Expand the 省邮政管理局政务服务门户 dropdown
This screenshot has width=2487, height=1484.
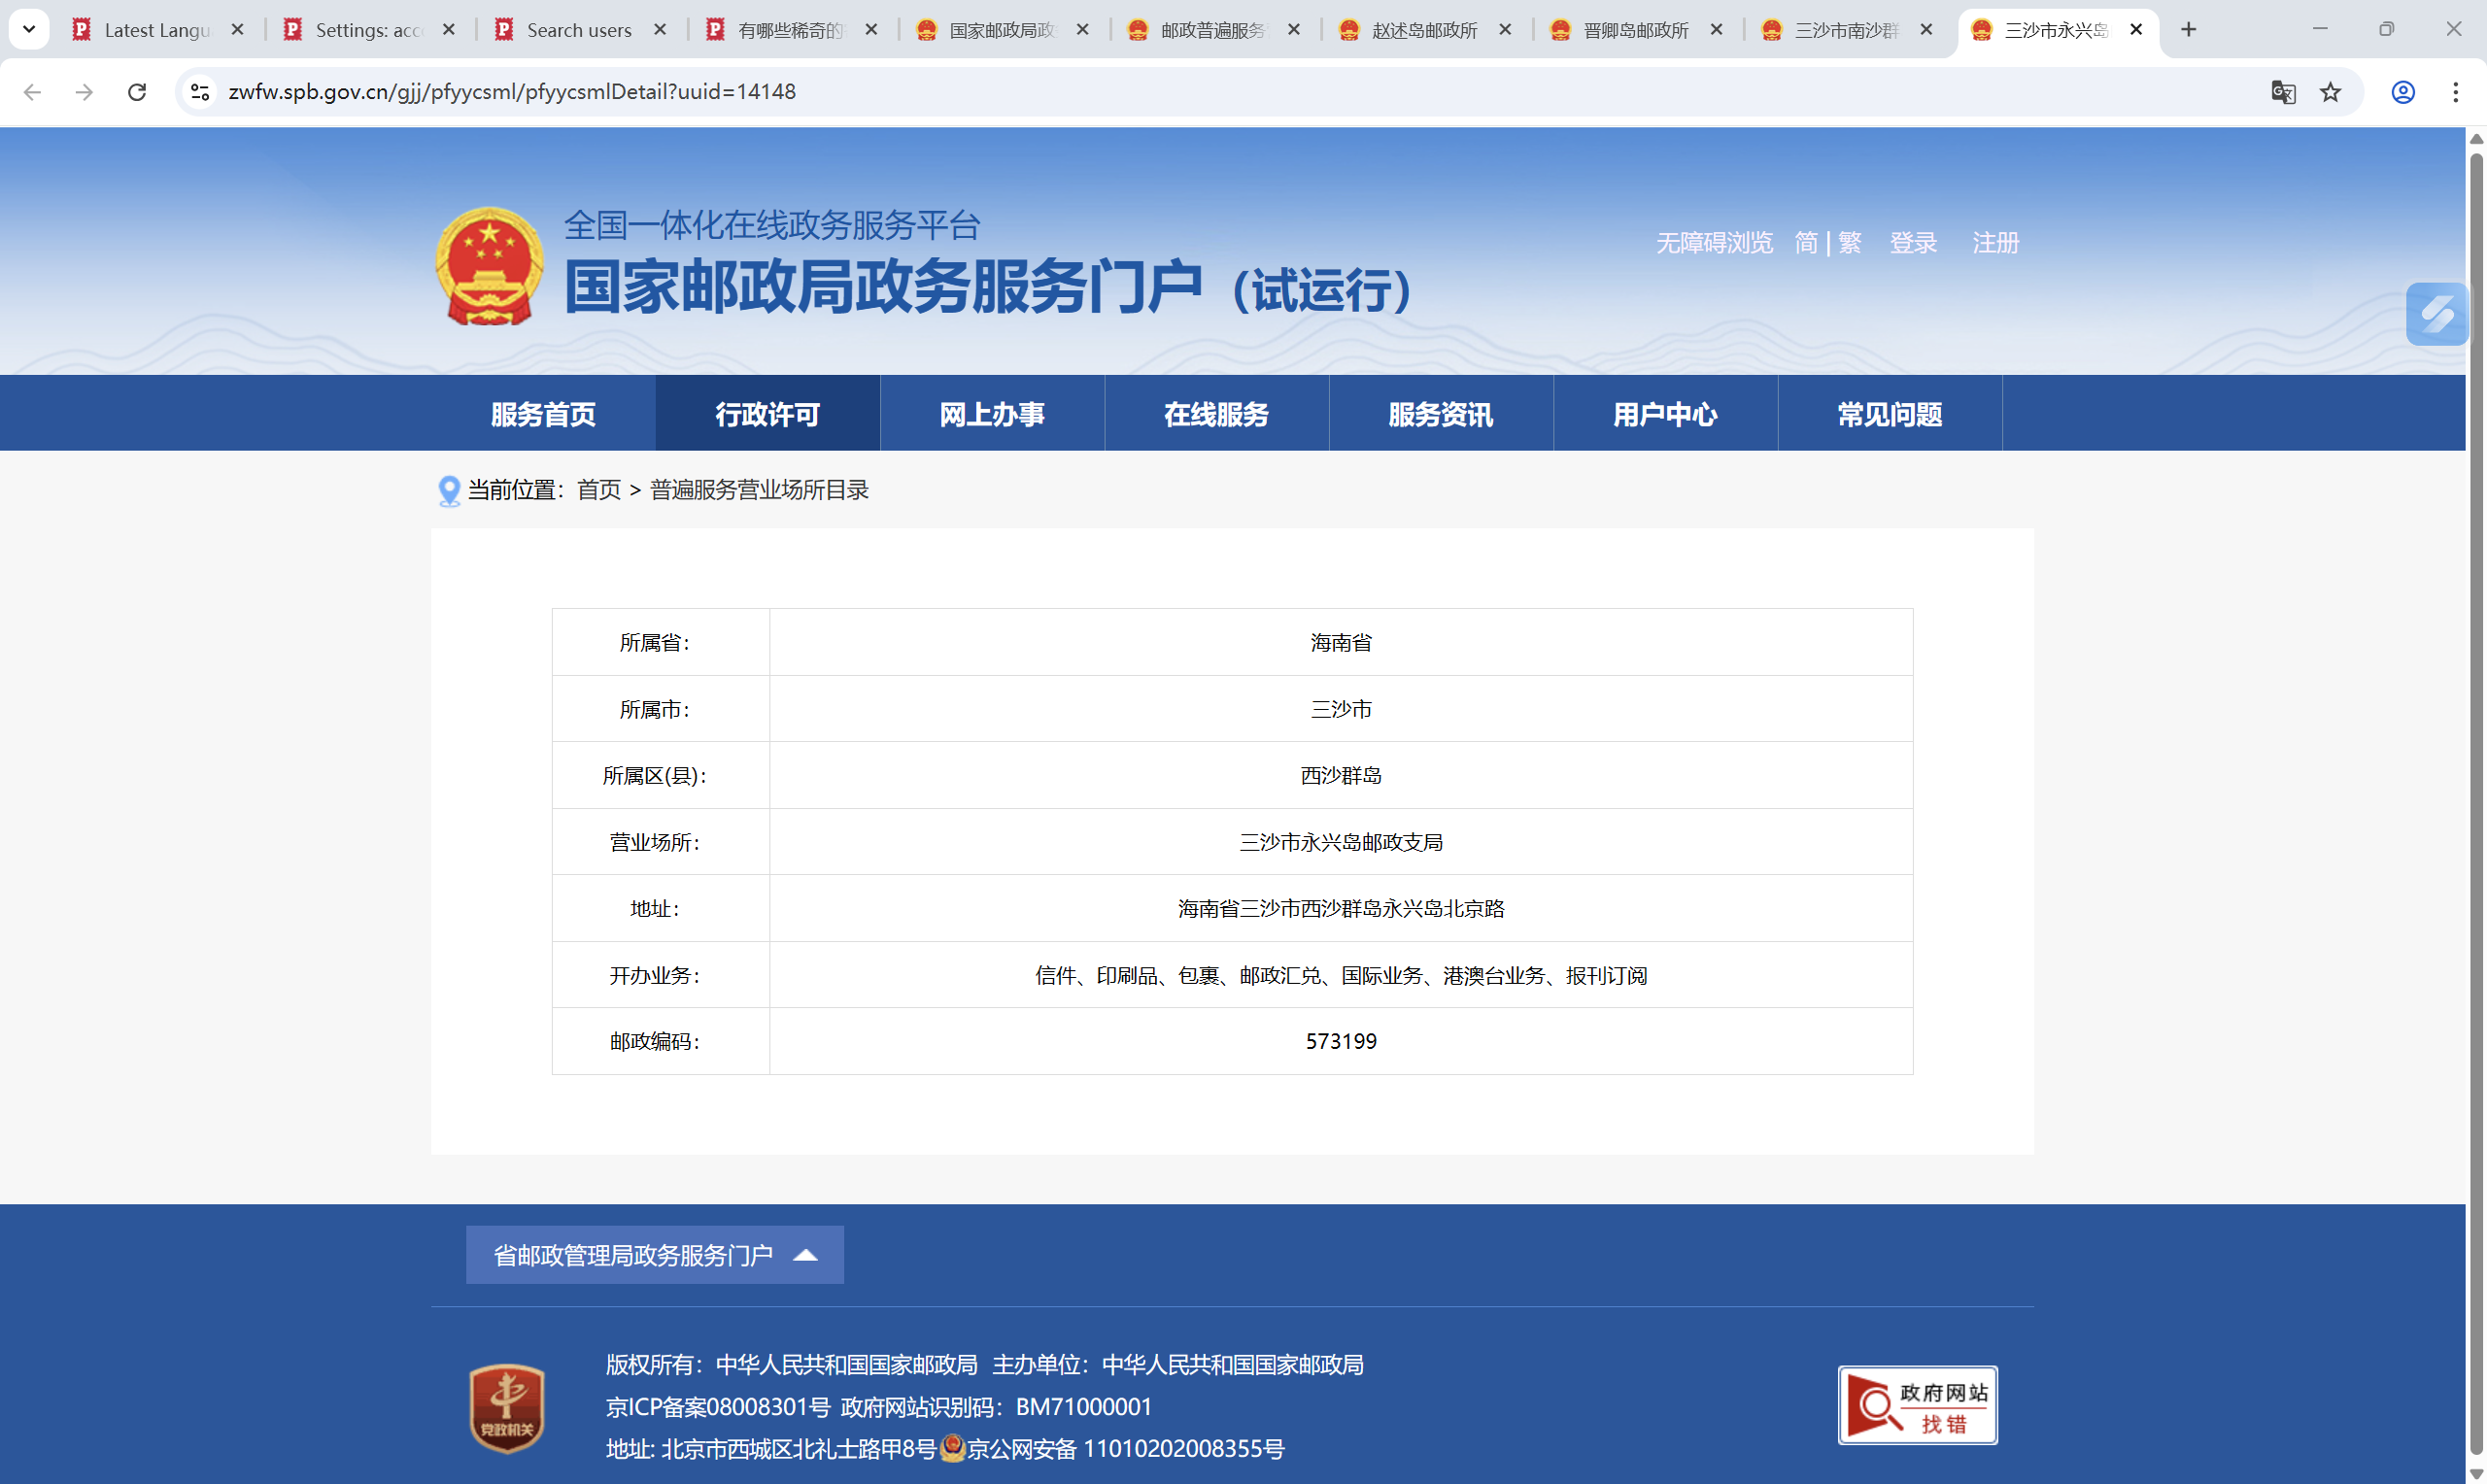[654, 1255]
